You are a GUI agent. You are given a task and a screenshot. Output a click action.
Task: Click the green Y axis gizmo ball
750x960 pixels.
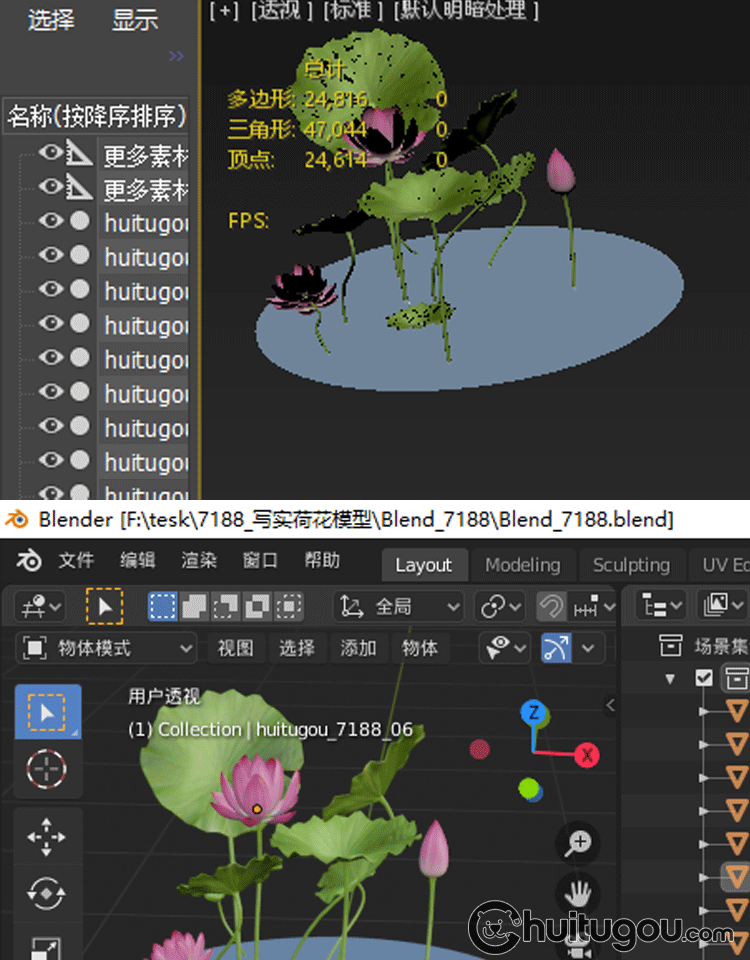pos(528,788)
